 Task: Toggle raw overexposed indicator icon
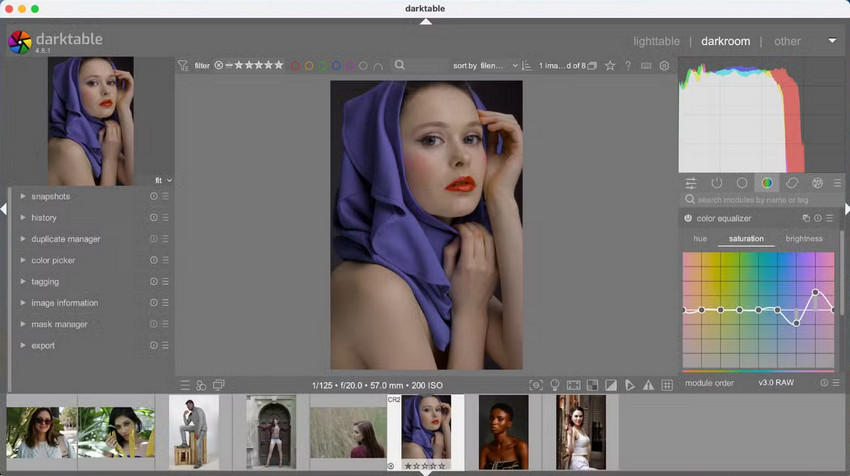tap(593, 385)
